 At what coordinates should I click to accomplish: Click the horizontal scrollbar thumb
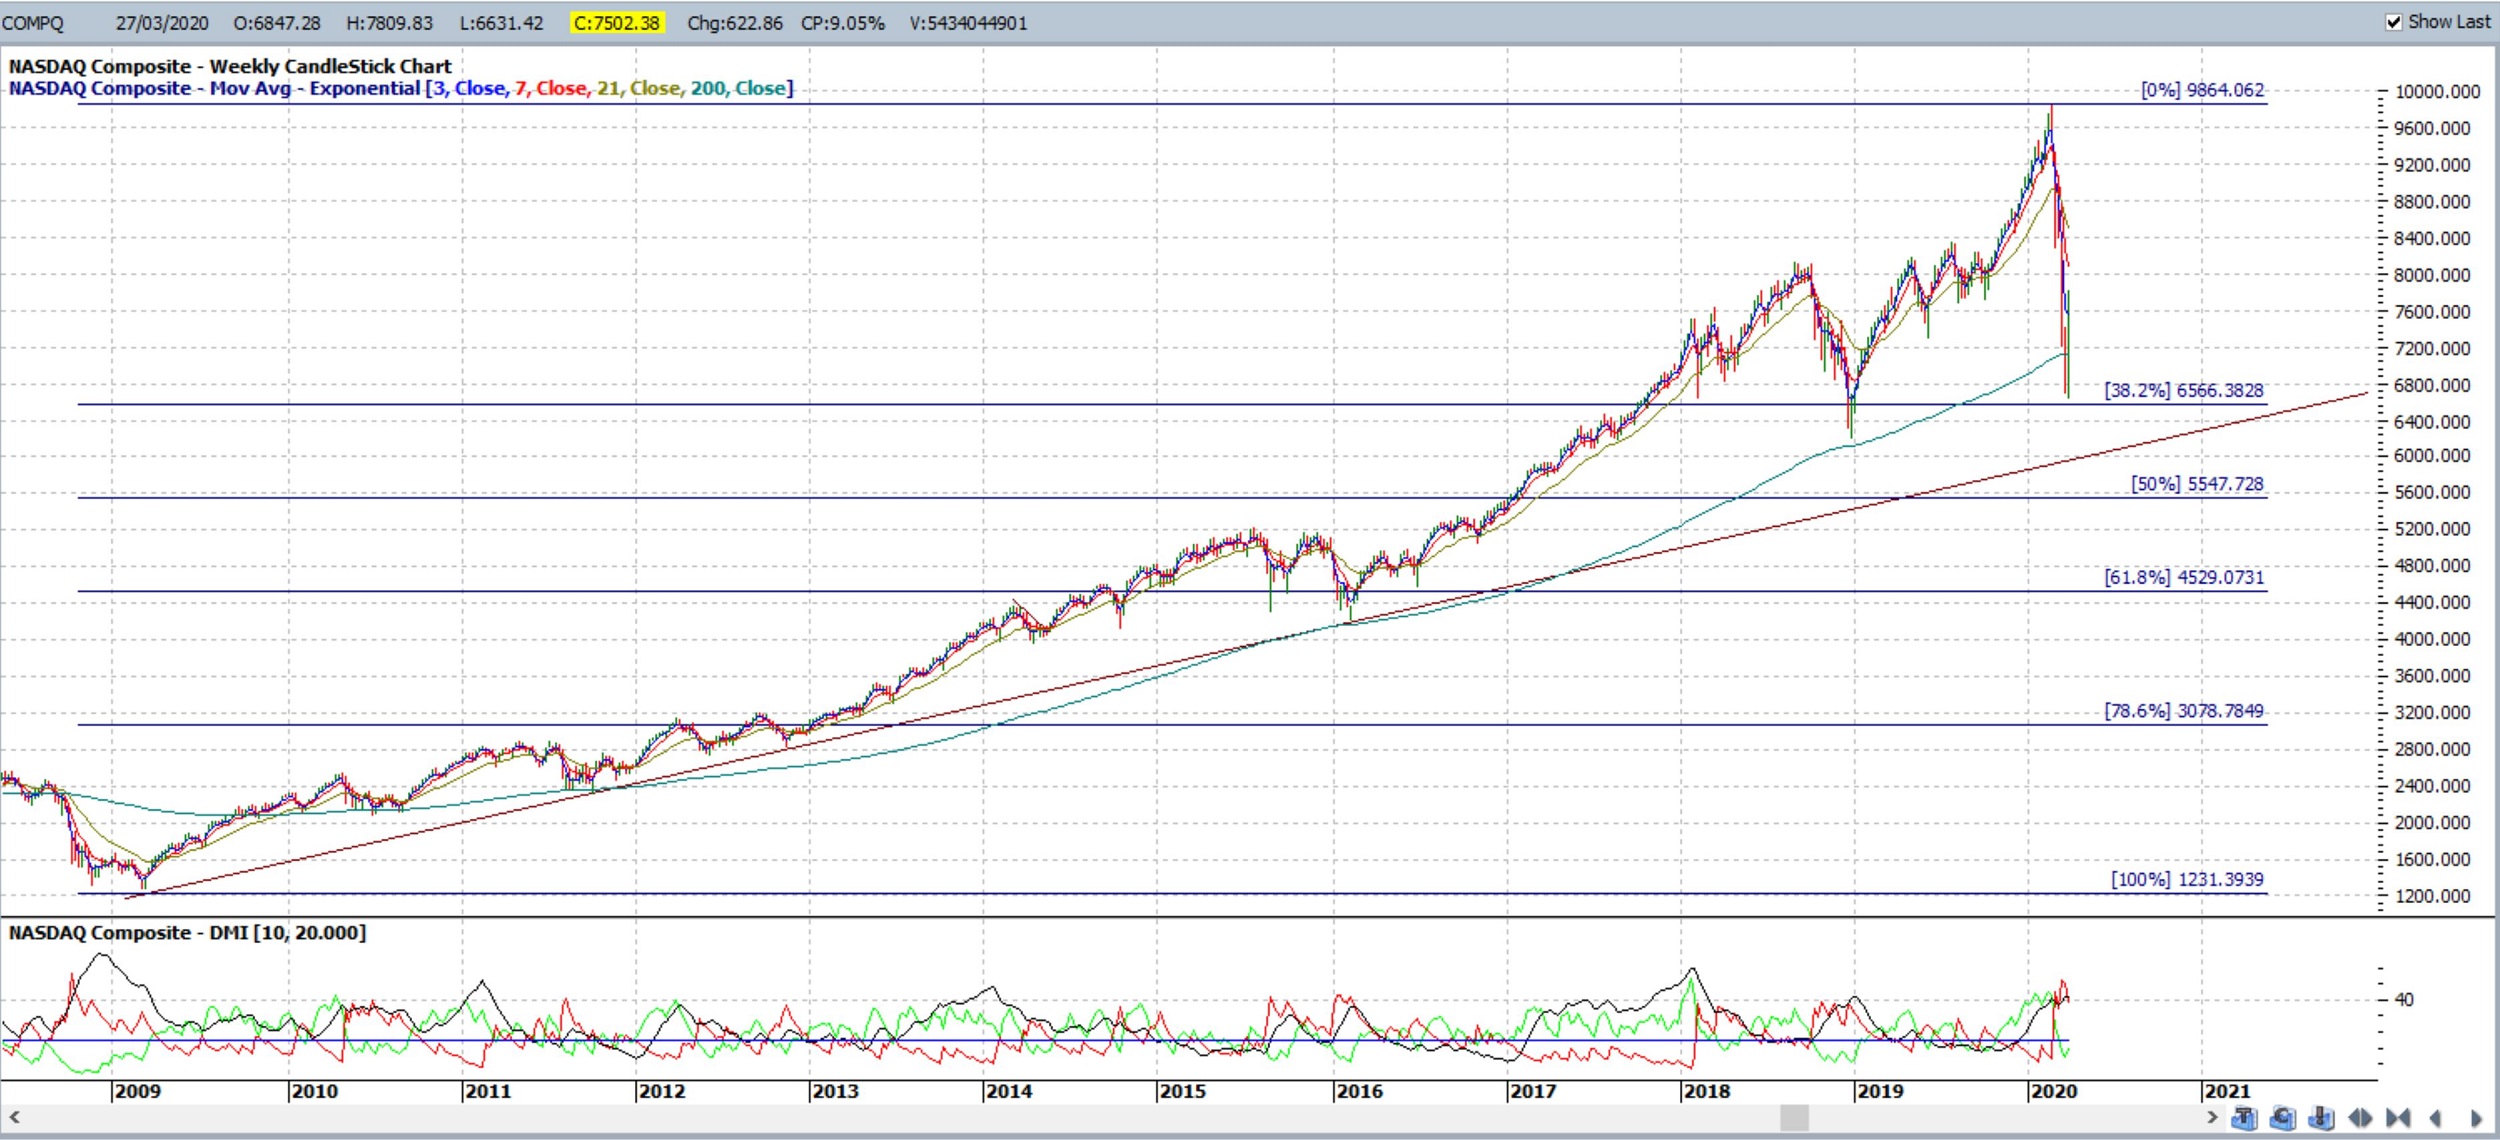1795,1117
